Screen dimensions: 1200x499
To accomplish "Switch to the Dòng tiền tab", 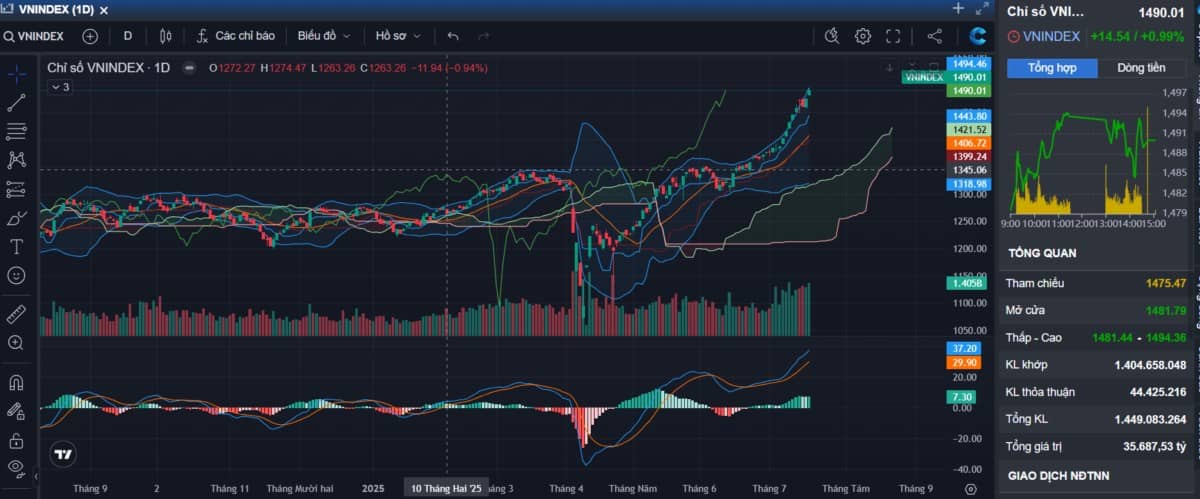I will coord(1141,68).
